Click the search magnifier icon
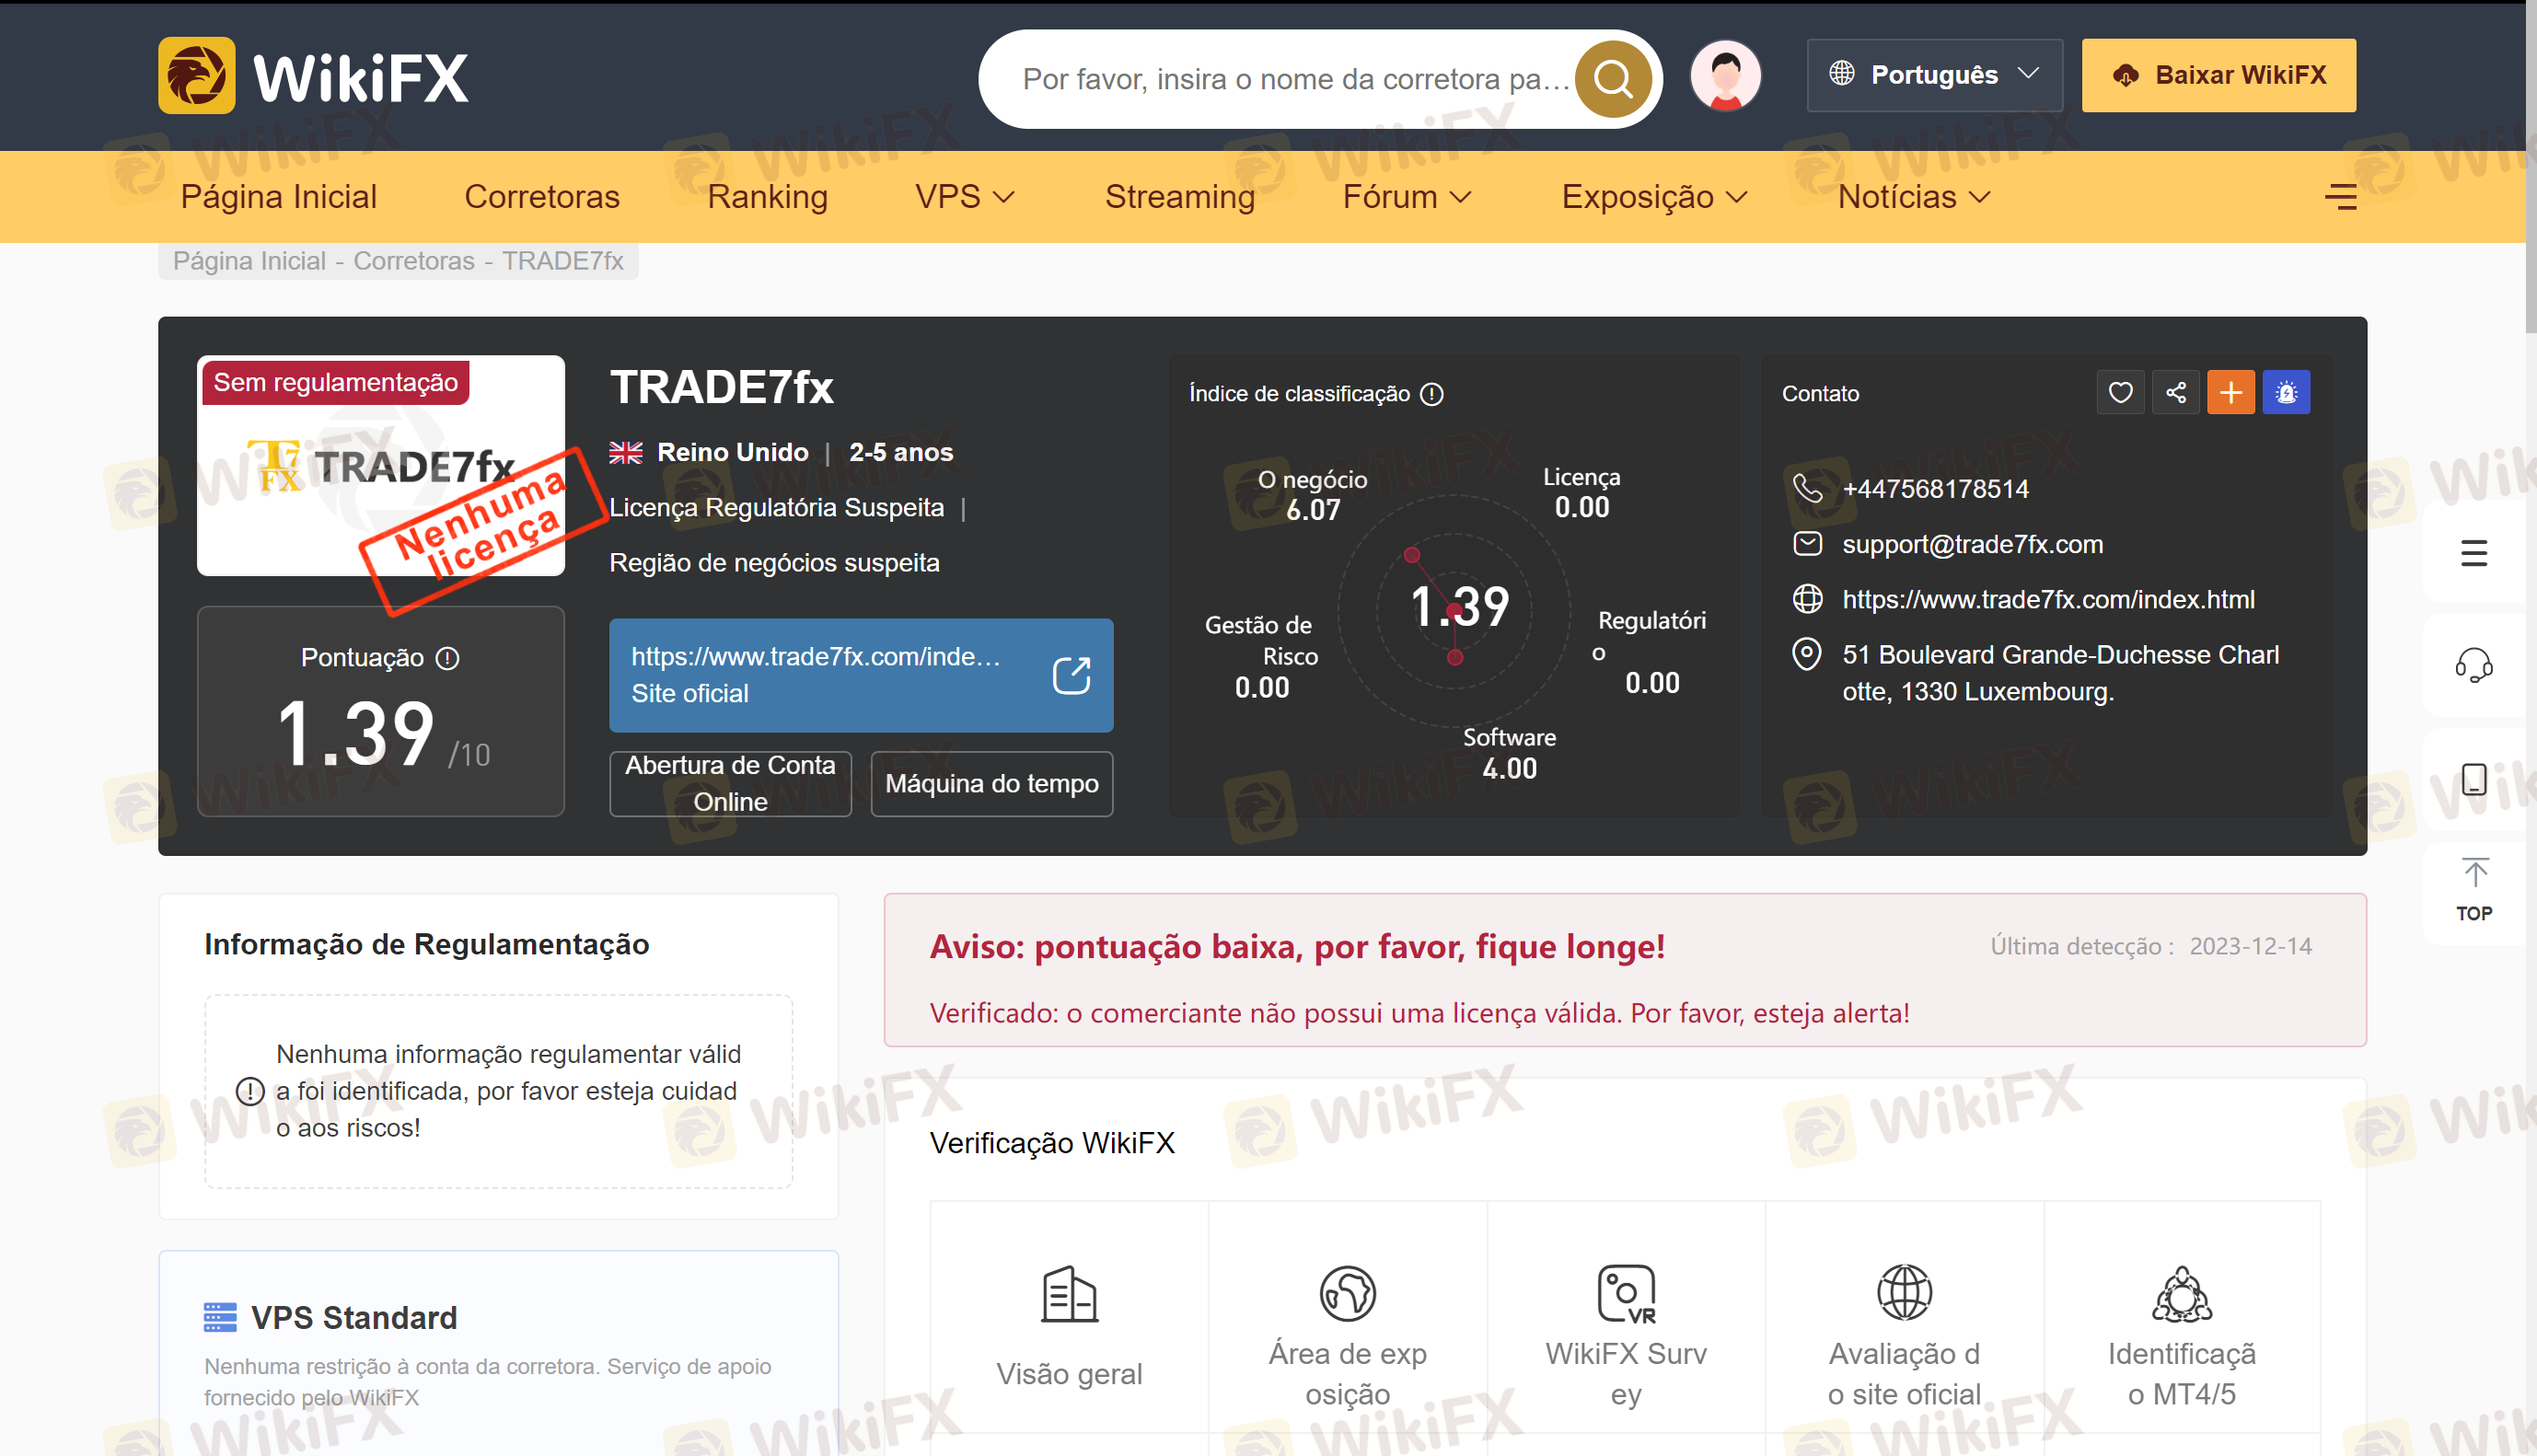 (x=1612, y=77)
